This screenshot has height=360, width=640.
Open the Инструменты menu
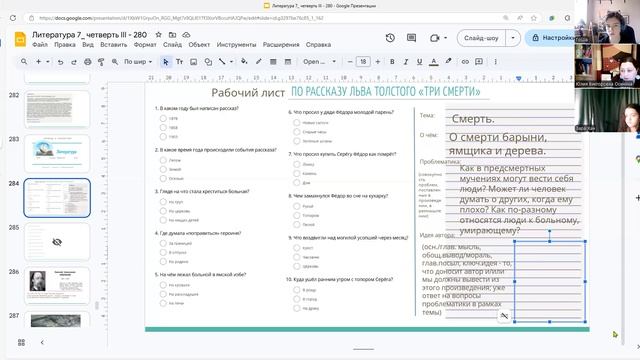[x=236, y=45]
